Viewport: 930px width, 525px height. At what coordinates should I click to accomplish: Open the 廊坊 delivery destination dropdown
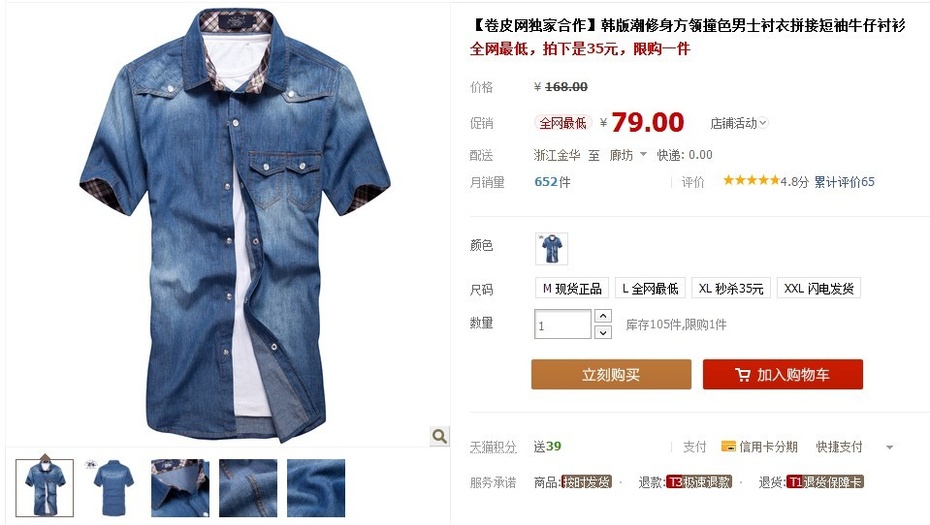pos(628,155)
